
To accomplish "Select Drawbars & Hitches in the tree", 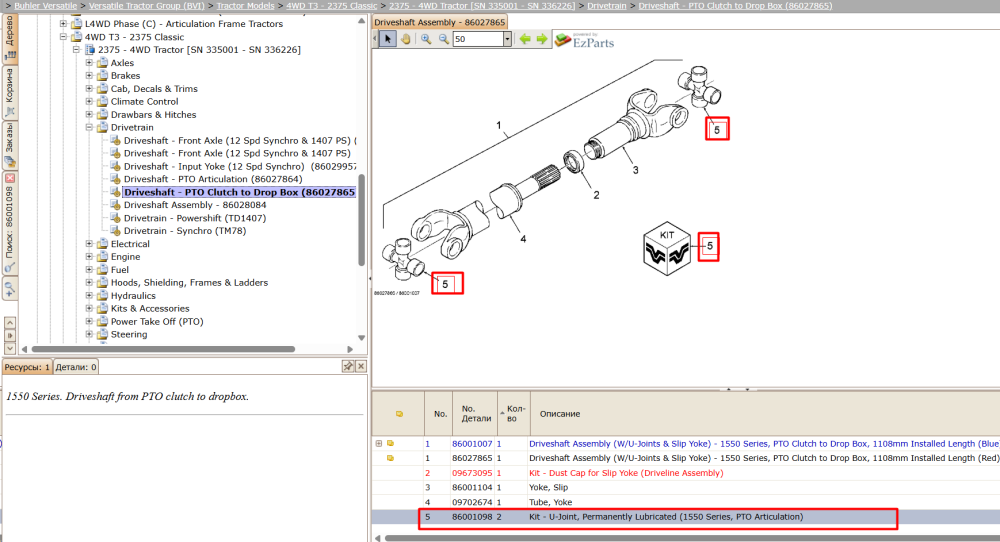I will 153,115.
